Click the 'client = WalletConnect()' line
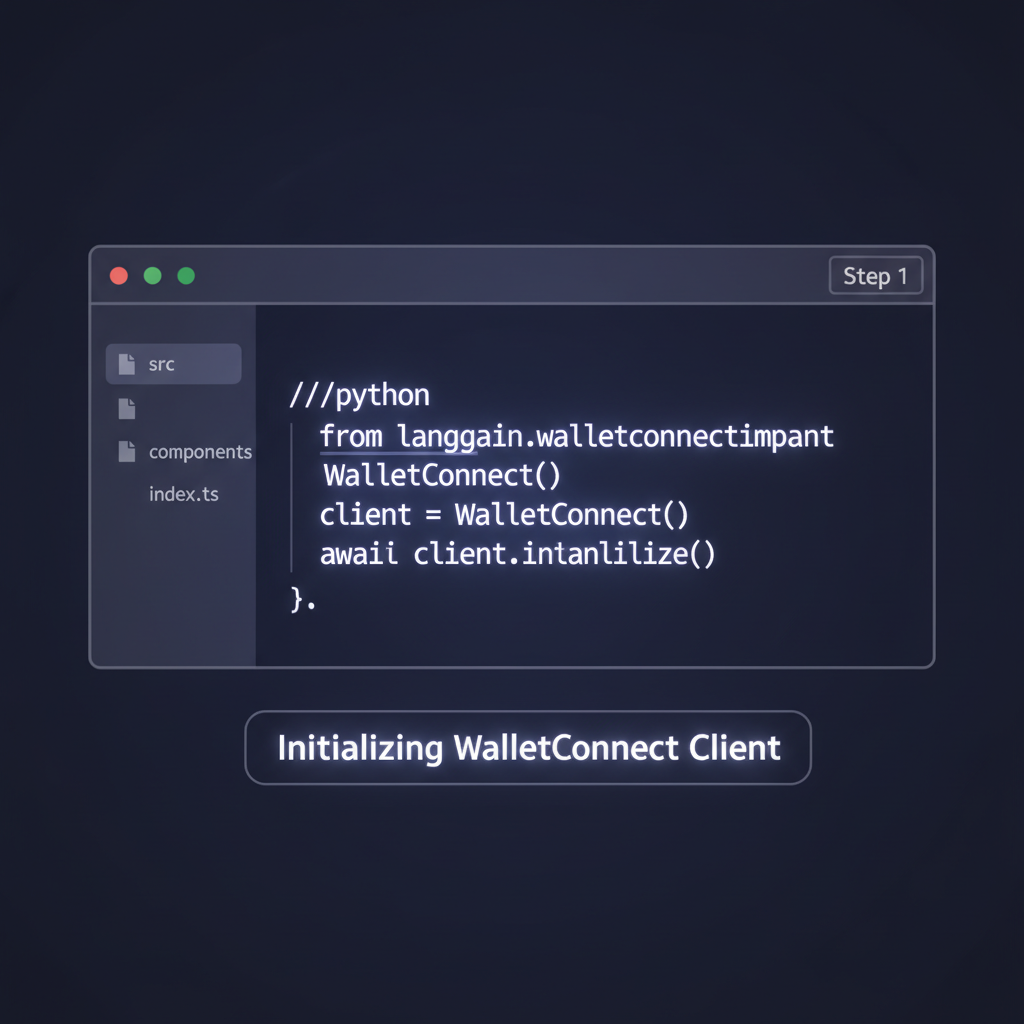The width and height of the screenshot is (1024, 1024). coord(504,515)
